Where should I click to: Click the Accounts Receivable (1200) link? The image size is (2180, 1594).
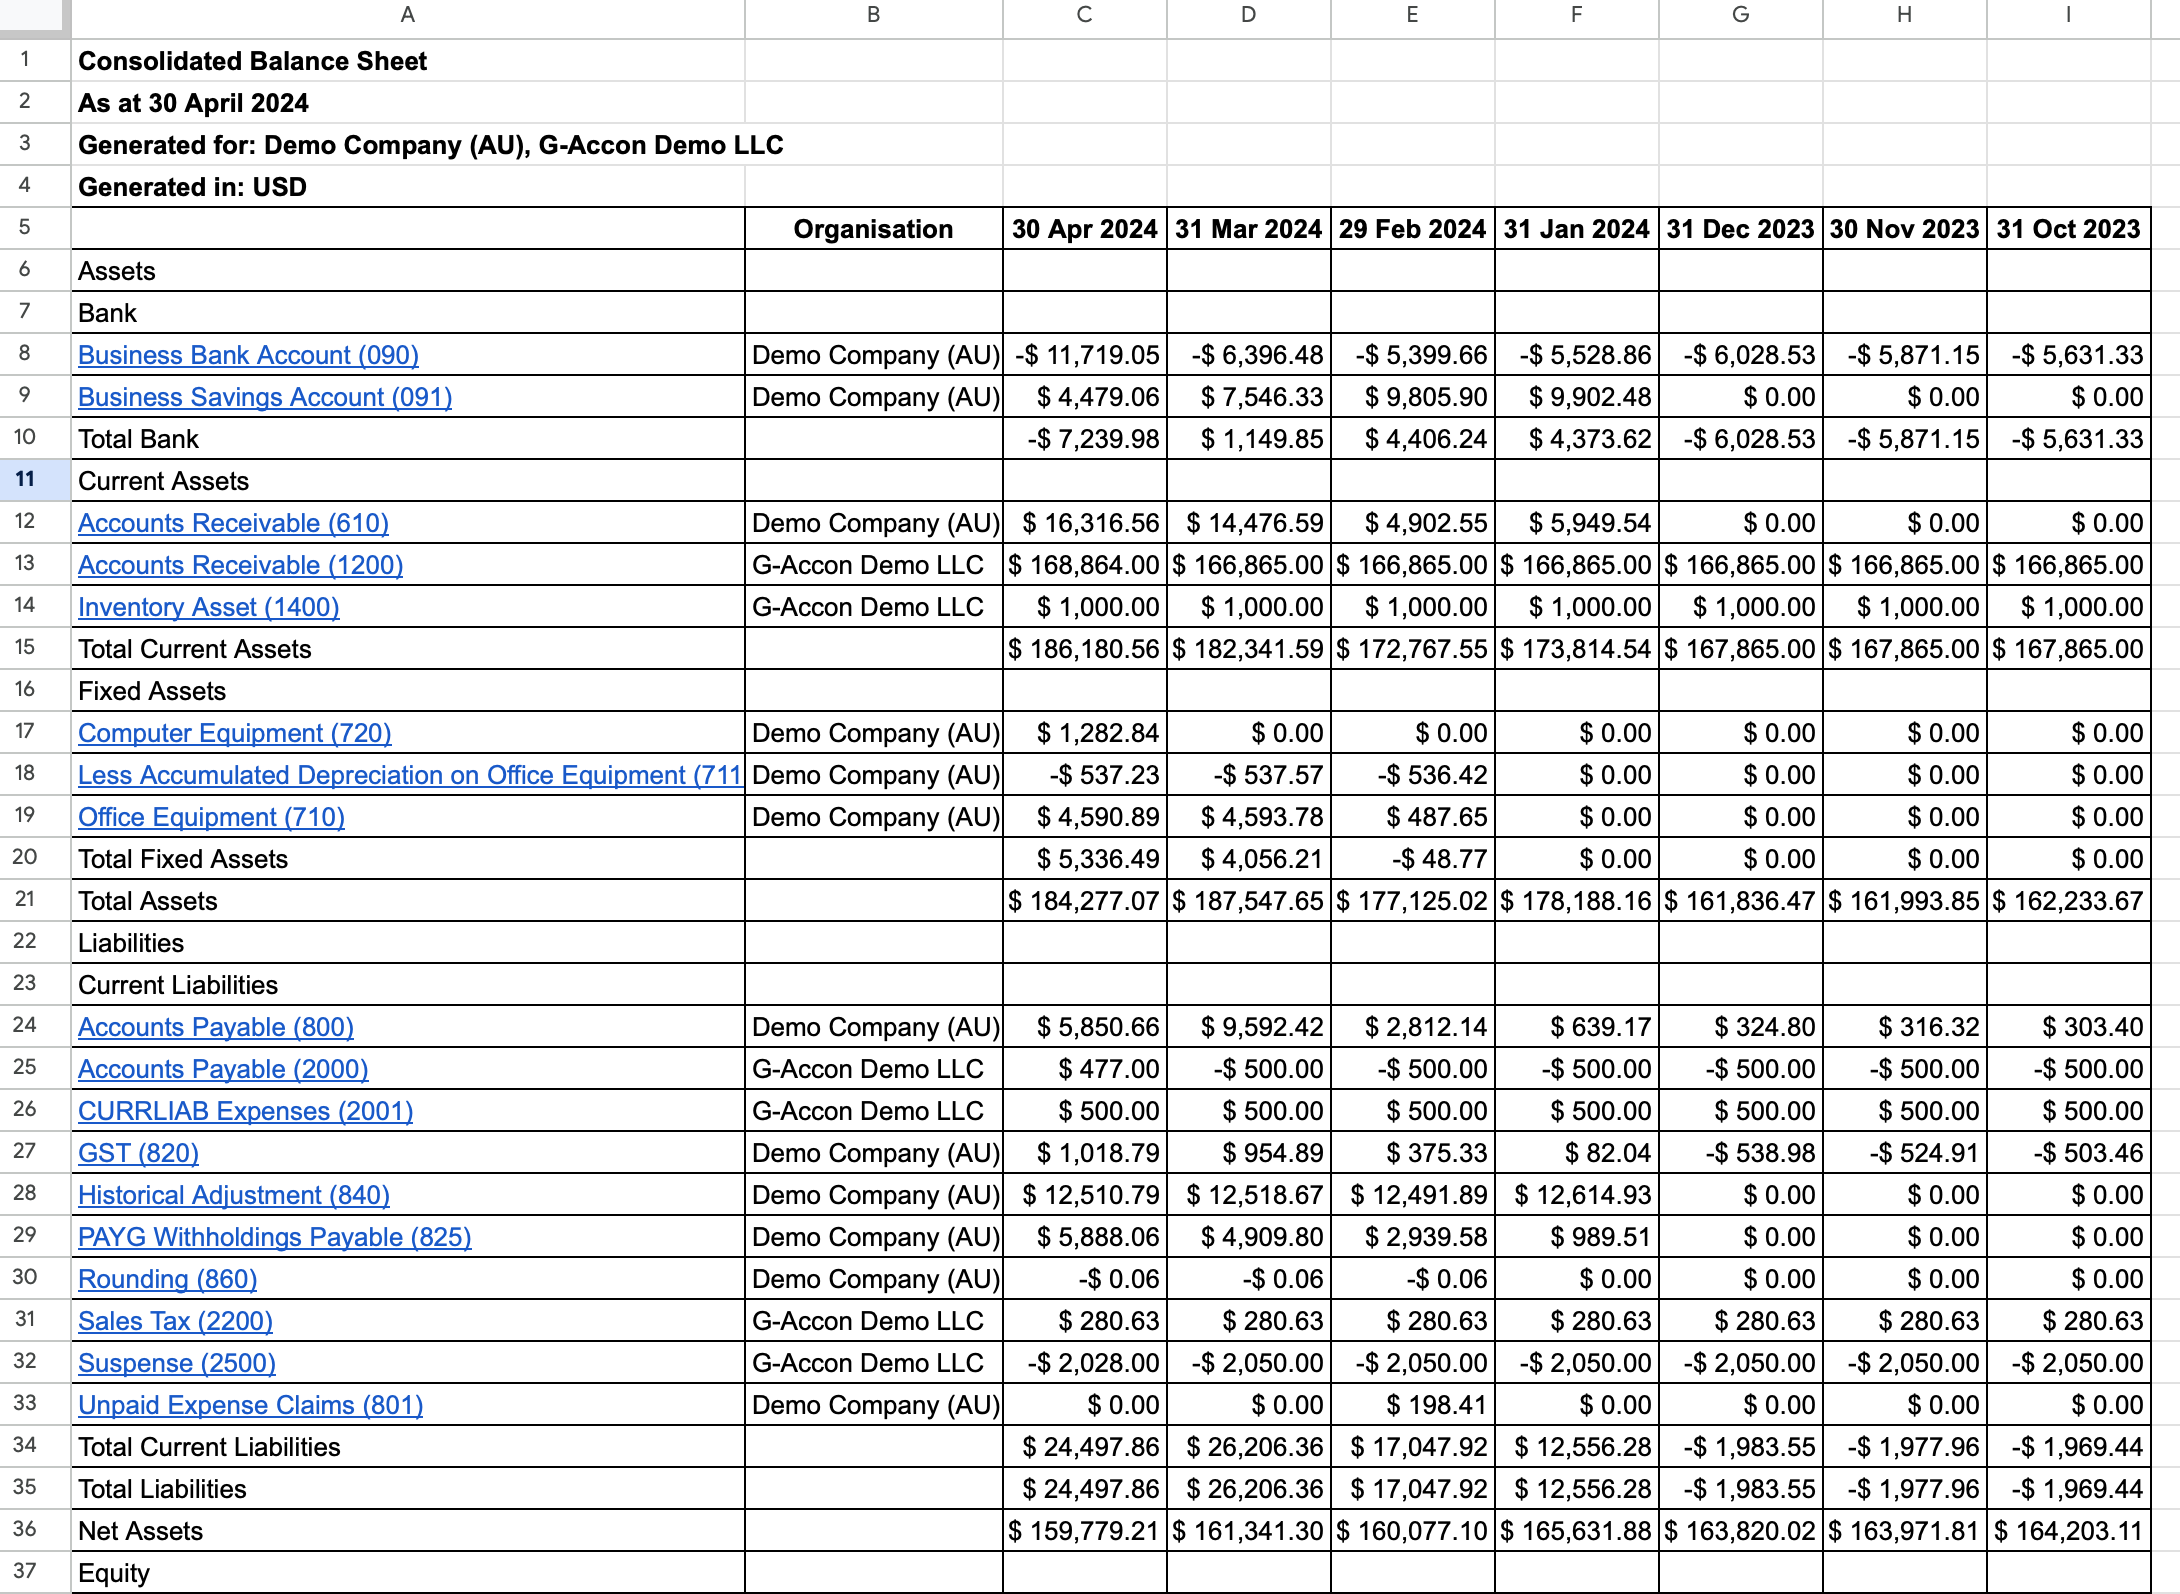click(240, 565)
